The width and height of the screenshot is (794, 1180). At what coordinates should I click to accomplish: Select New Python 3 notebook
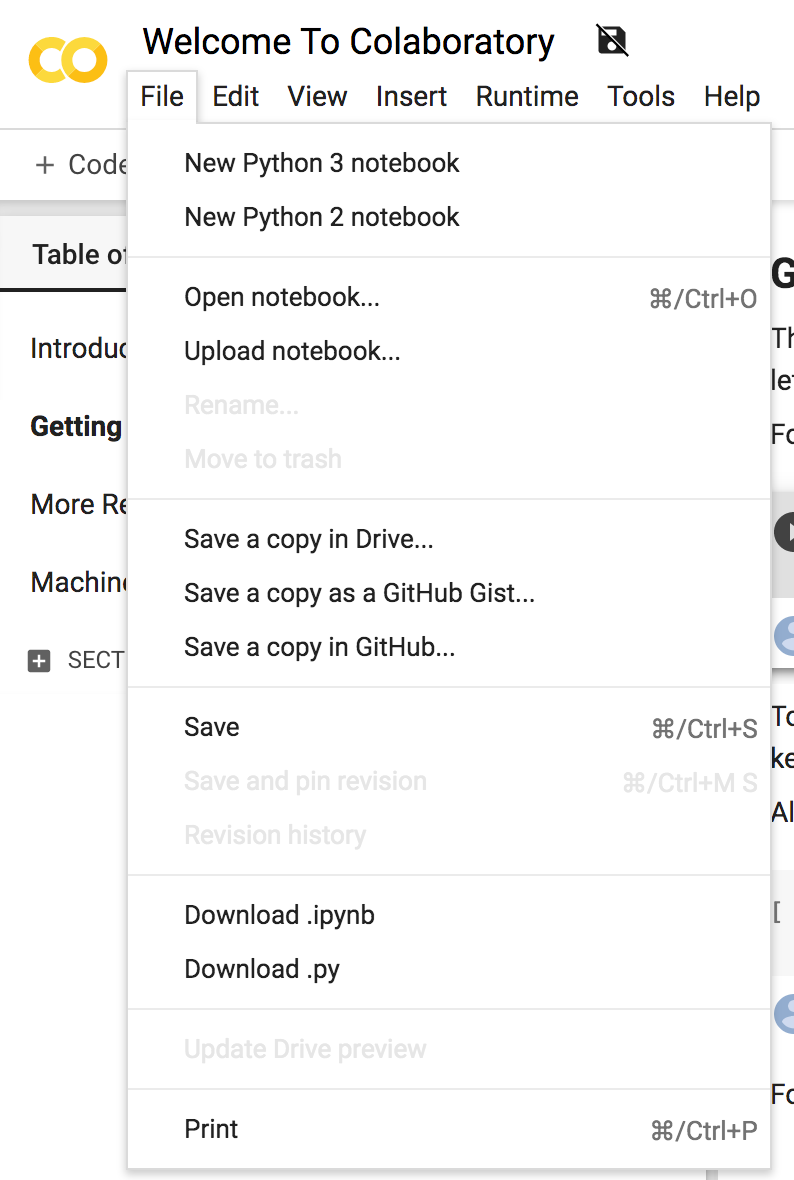click(x=321, y=163)
